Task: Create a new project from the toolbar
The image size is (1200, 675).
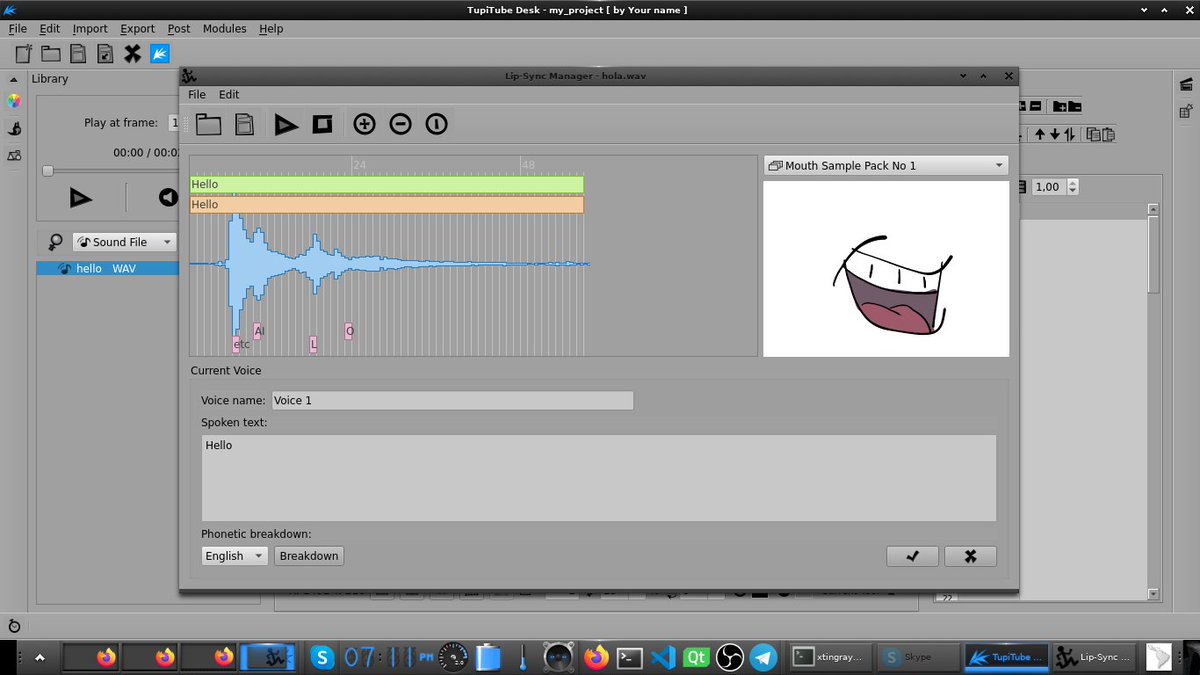Action: pos(22,53)
